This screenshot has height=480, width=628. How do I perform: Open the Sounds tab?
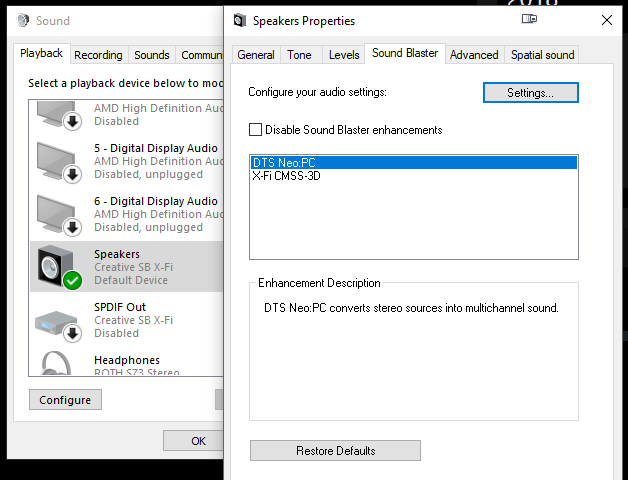[152, 55]
